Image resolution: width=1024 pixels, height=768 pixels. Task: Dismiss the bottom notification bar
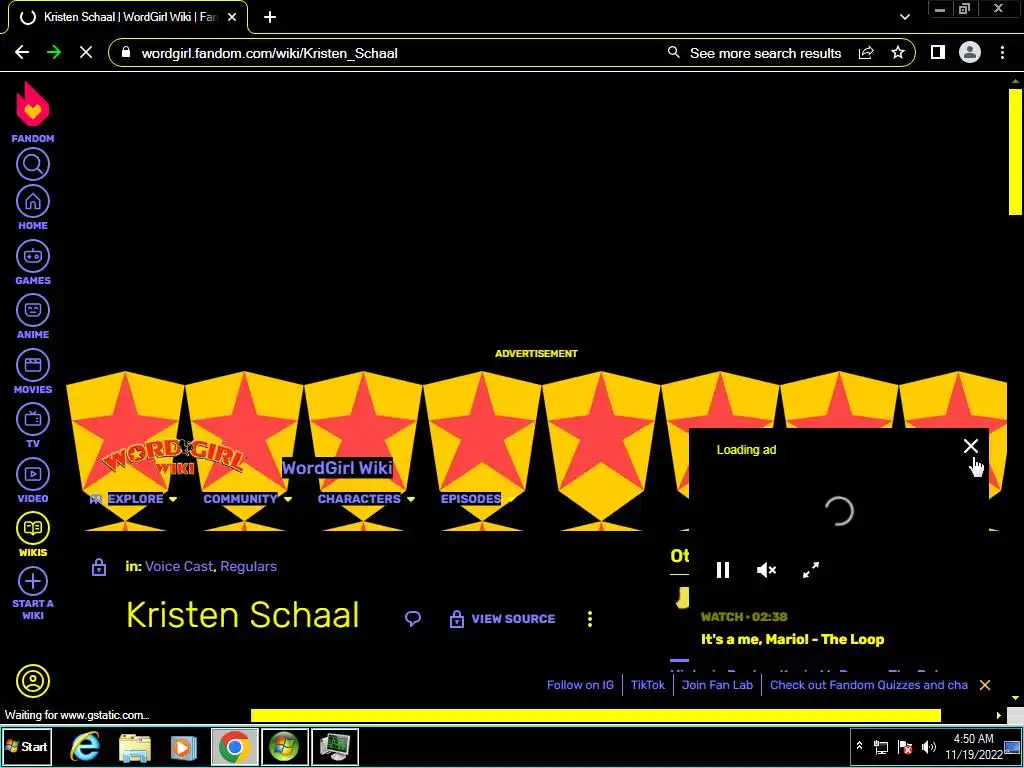pyautogui.click(x=985, y=685)
